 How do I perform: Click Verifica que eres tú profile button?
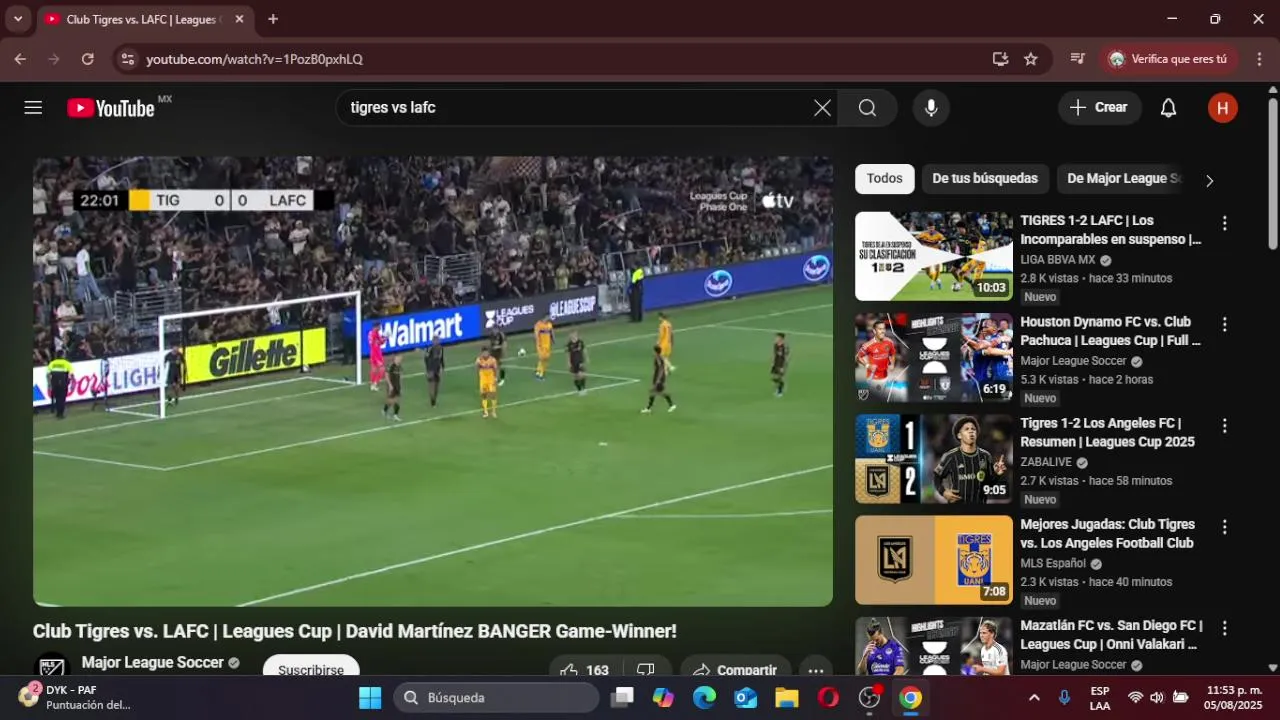[x=1168, y=59]
